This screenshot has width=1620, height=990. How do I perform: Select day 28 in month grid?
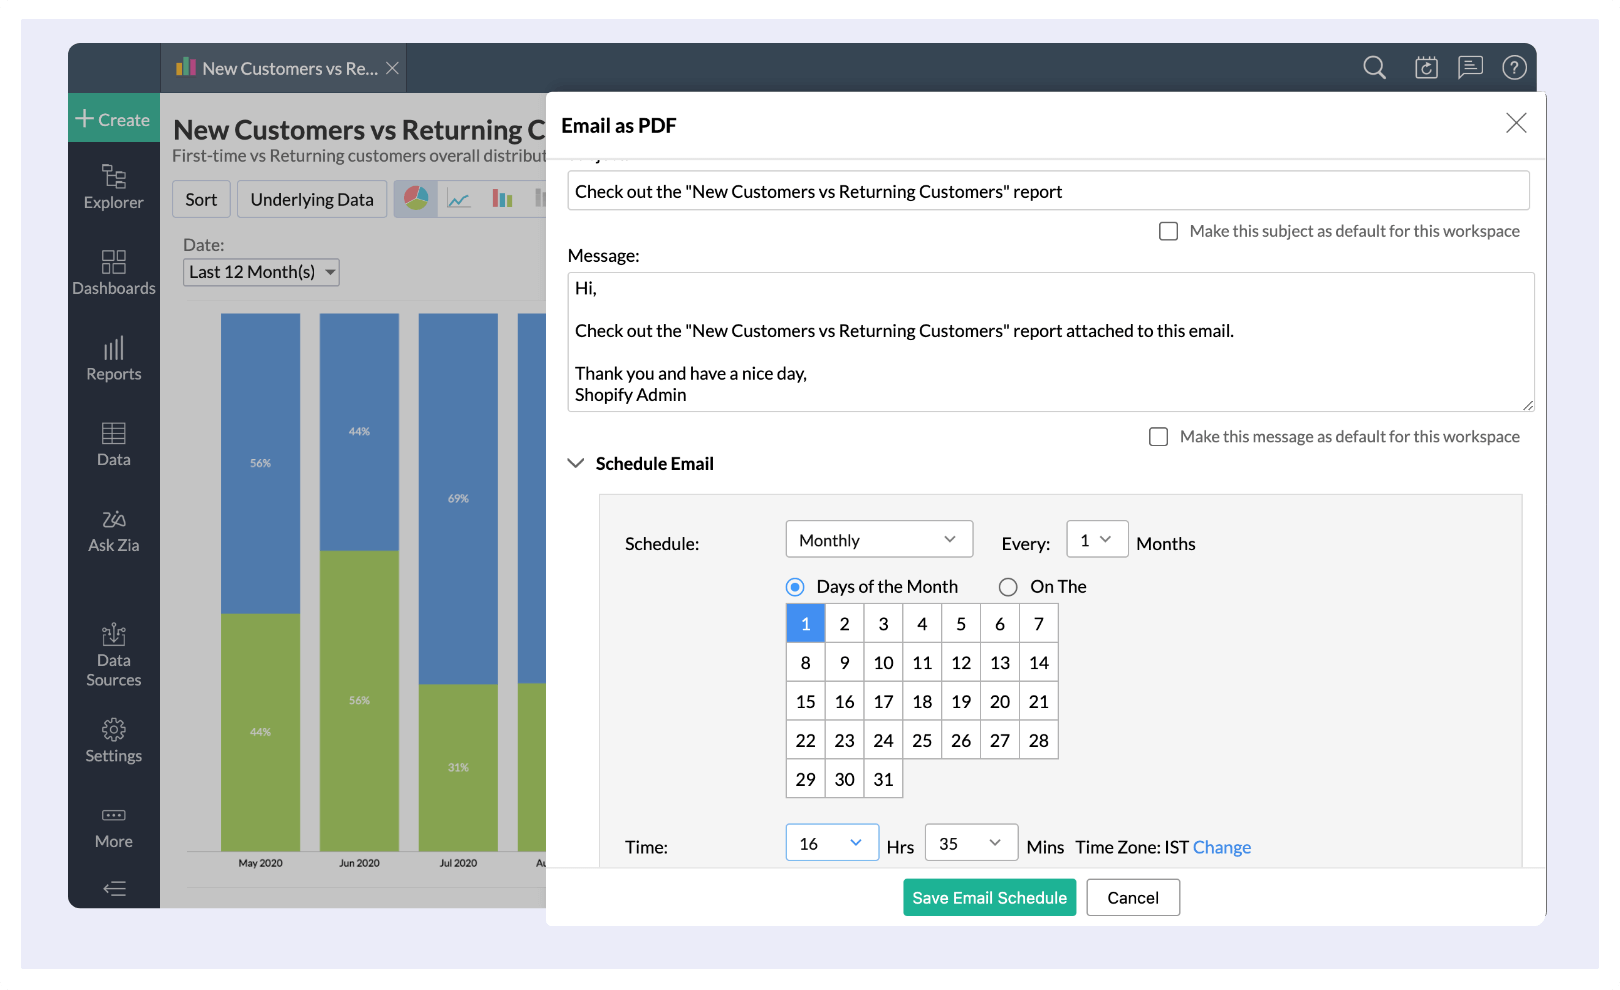[x=1039, y=741]
